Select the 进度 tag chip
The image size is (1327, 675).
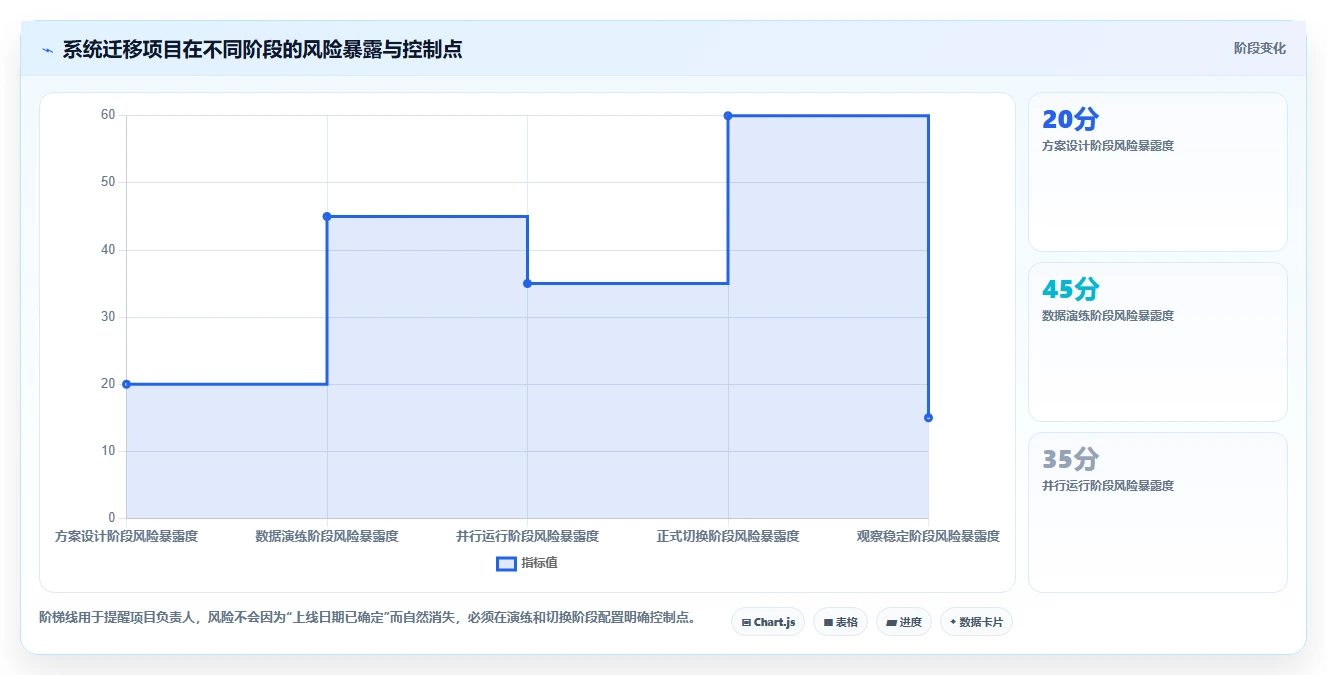click(904, 622)
